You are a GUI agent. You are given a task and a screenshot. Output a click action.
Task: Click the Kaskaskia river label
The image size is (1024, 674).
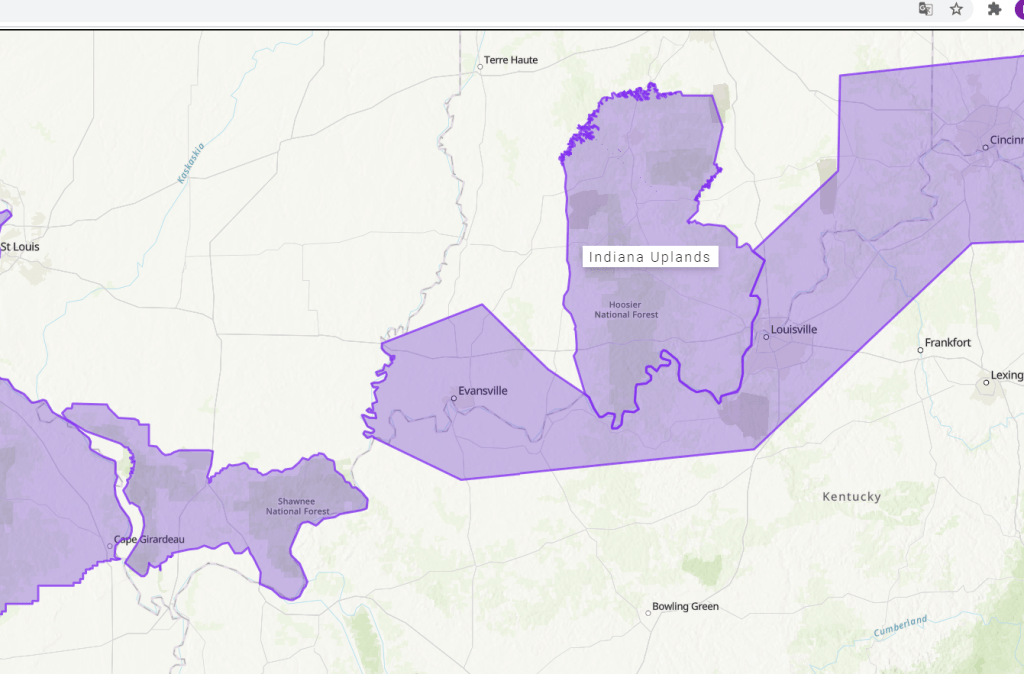click(191, 163)
